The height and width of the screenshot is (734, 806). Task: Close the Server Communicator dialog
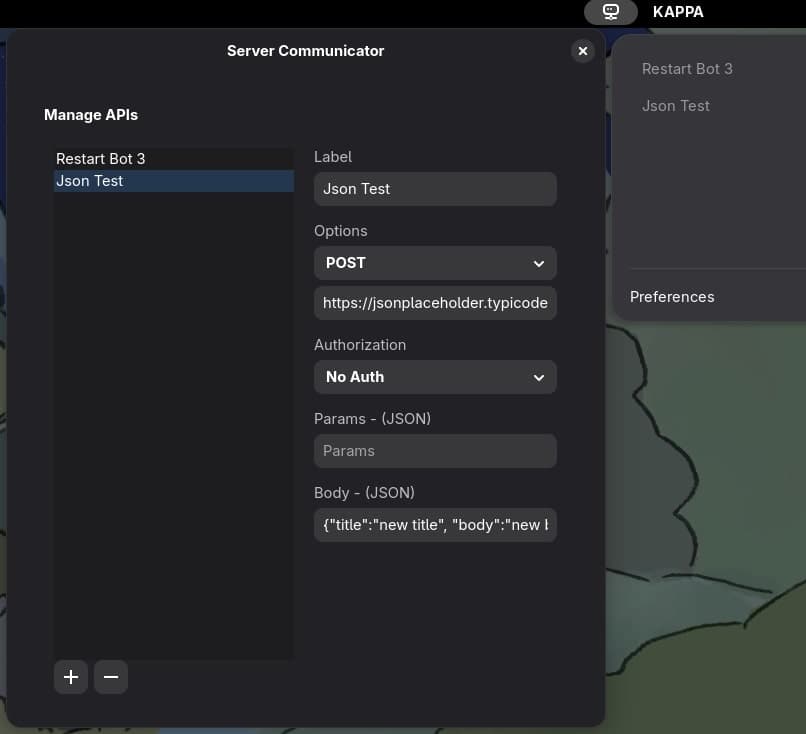[x=583, y=51]
